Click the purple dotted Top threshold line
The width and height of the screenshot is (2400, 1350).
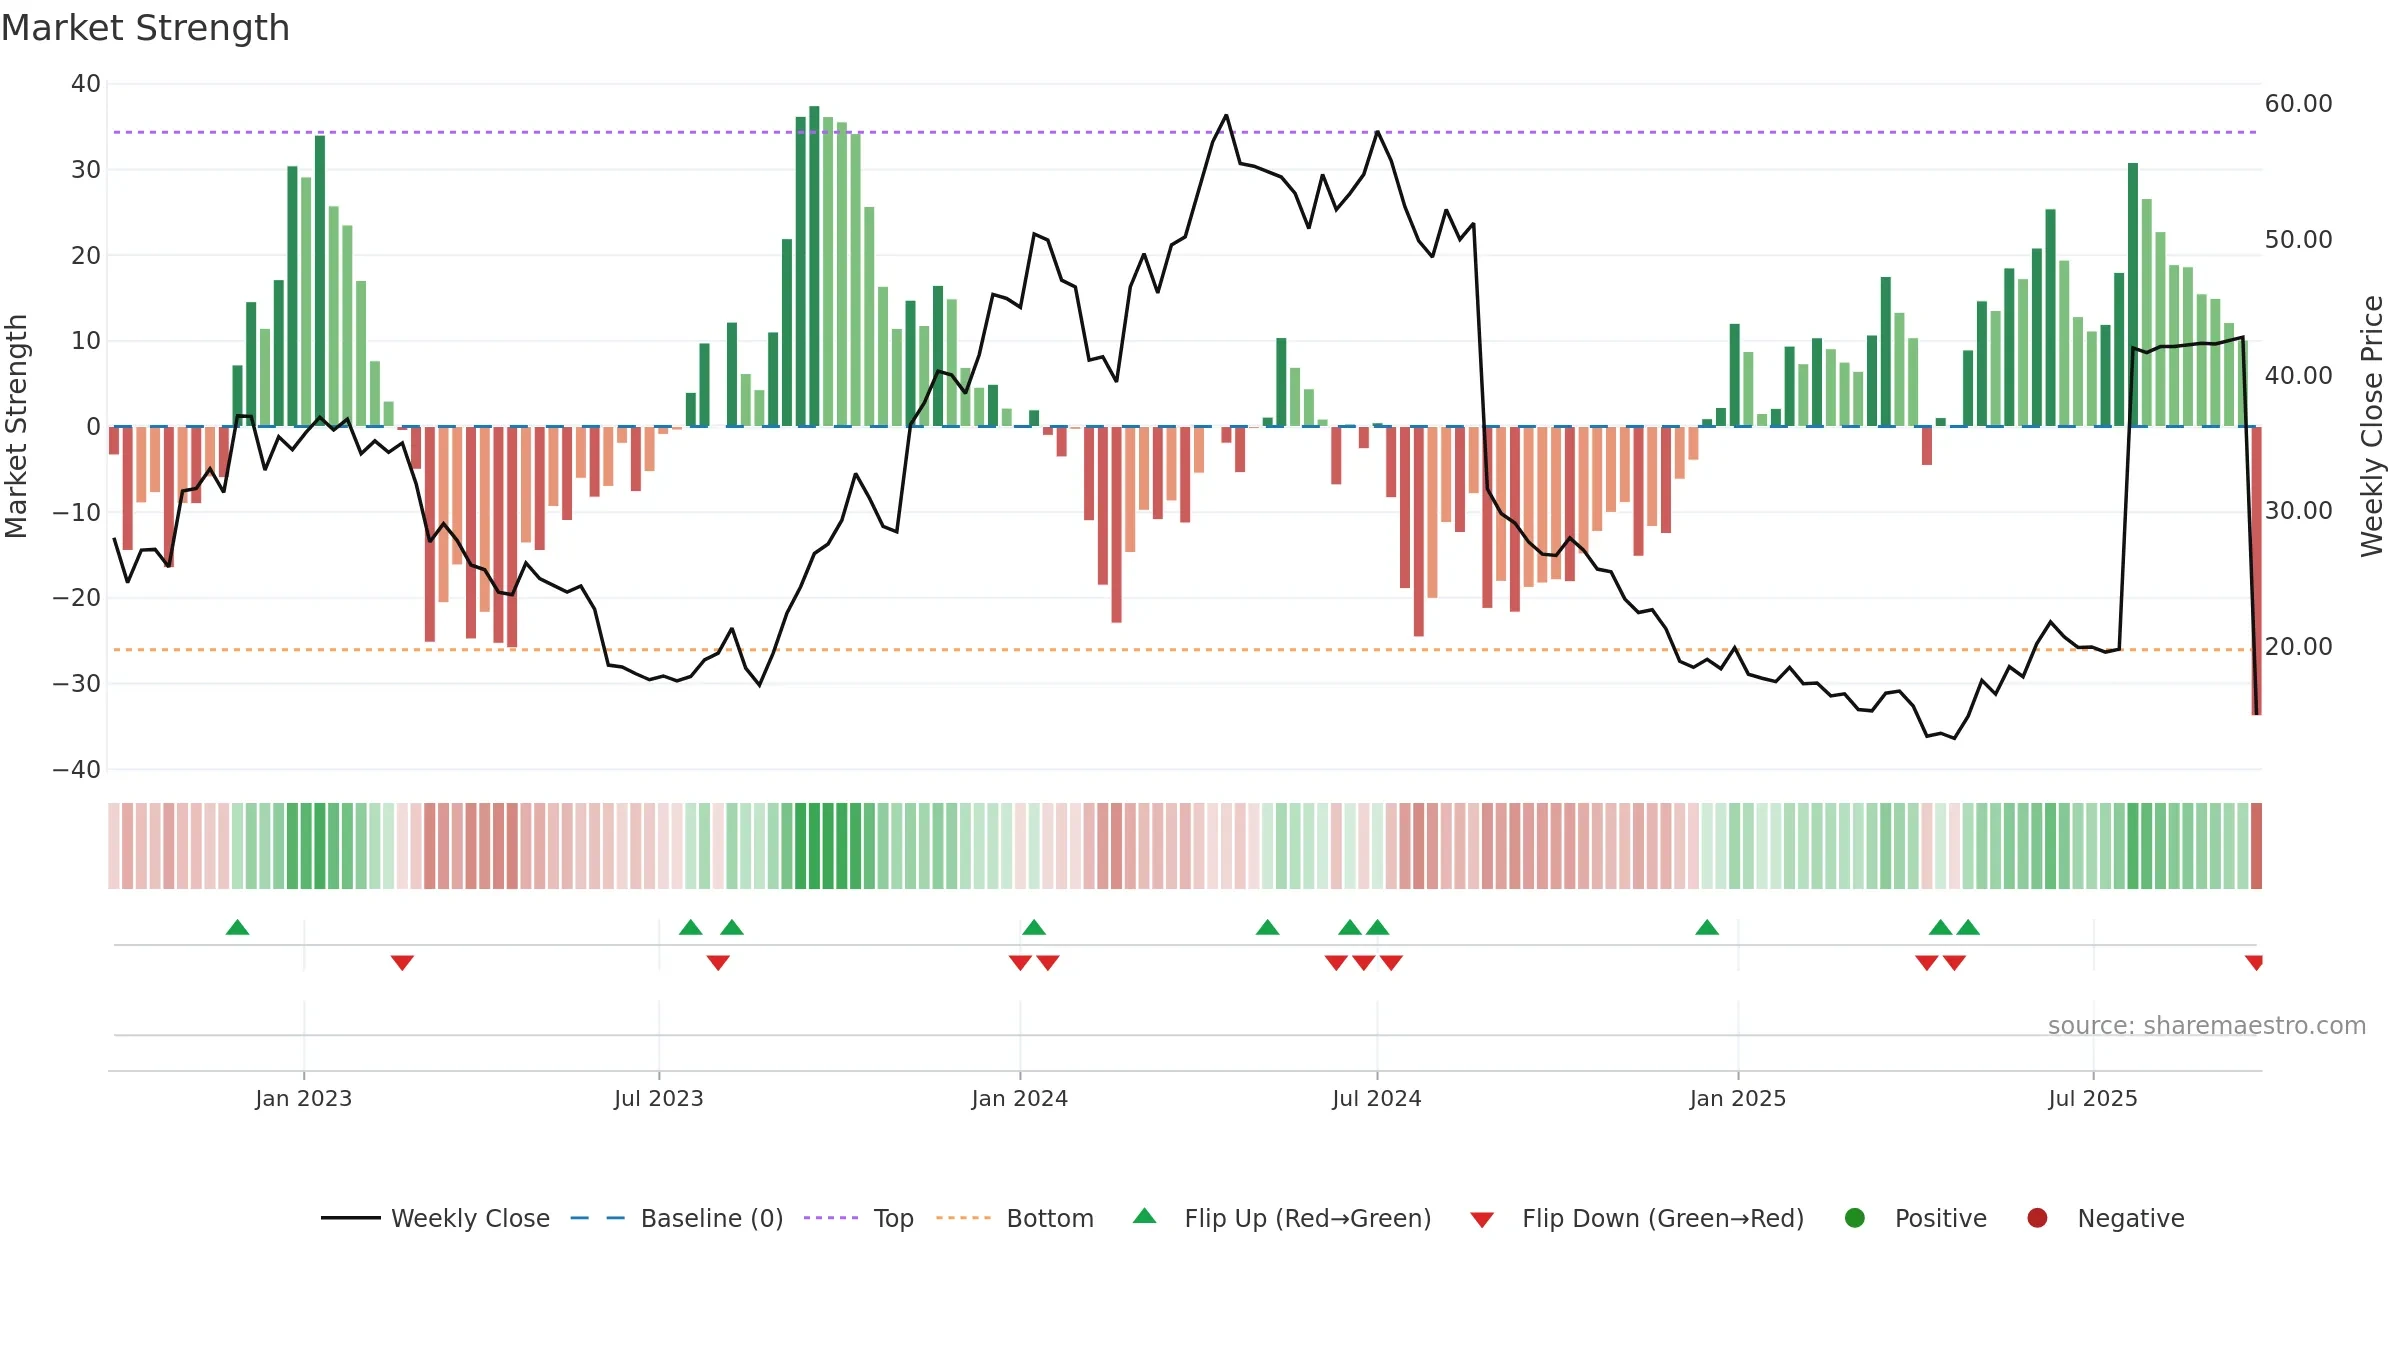[x=1185, y=132]
